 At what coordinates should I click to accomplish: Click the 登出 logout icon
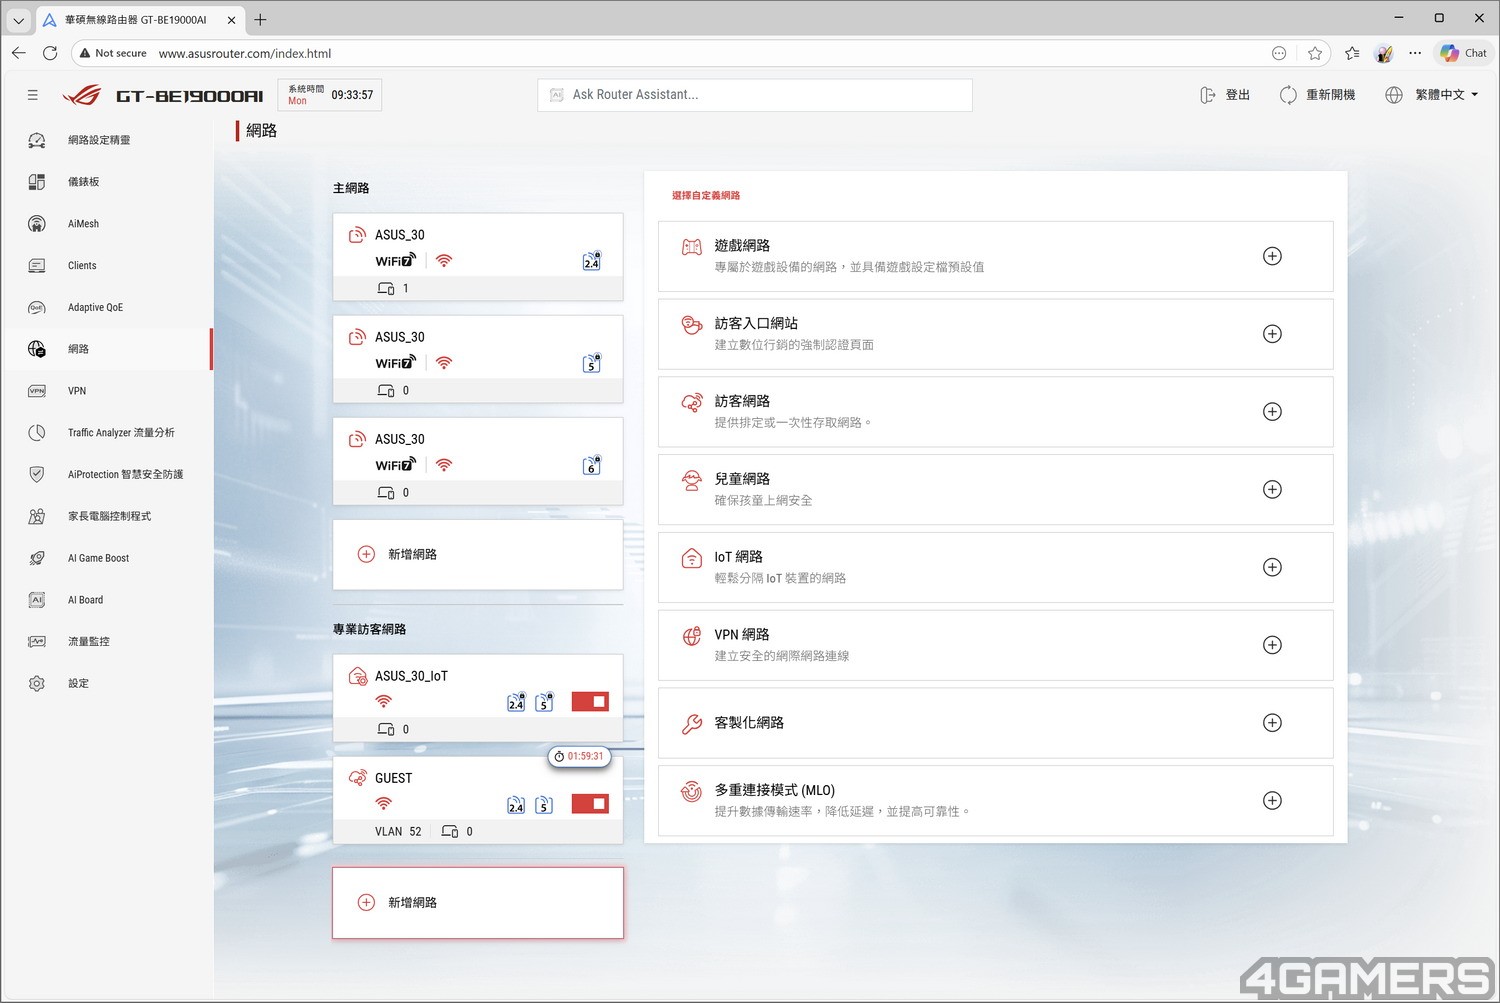1207,95
